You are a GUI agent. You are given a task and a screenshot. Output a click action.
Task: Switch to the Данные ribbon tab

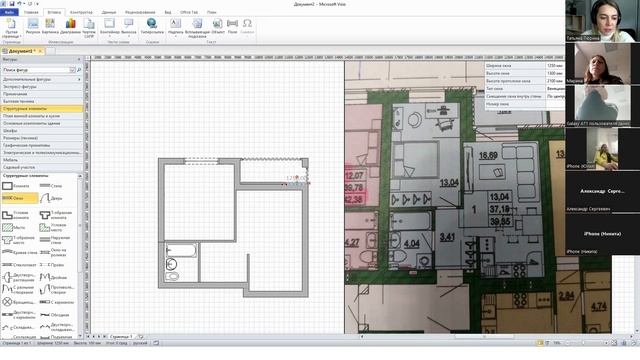point(109,12)
